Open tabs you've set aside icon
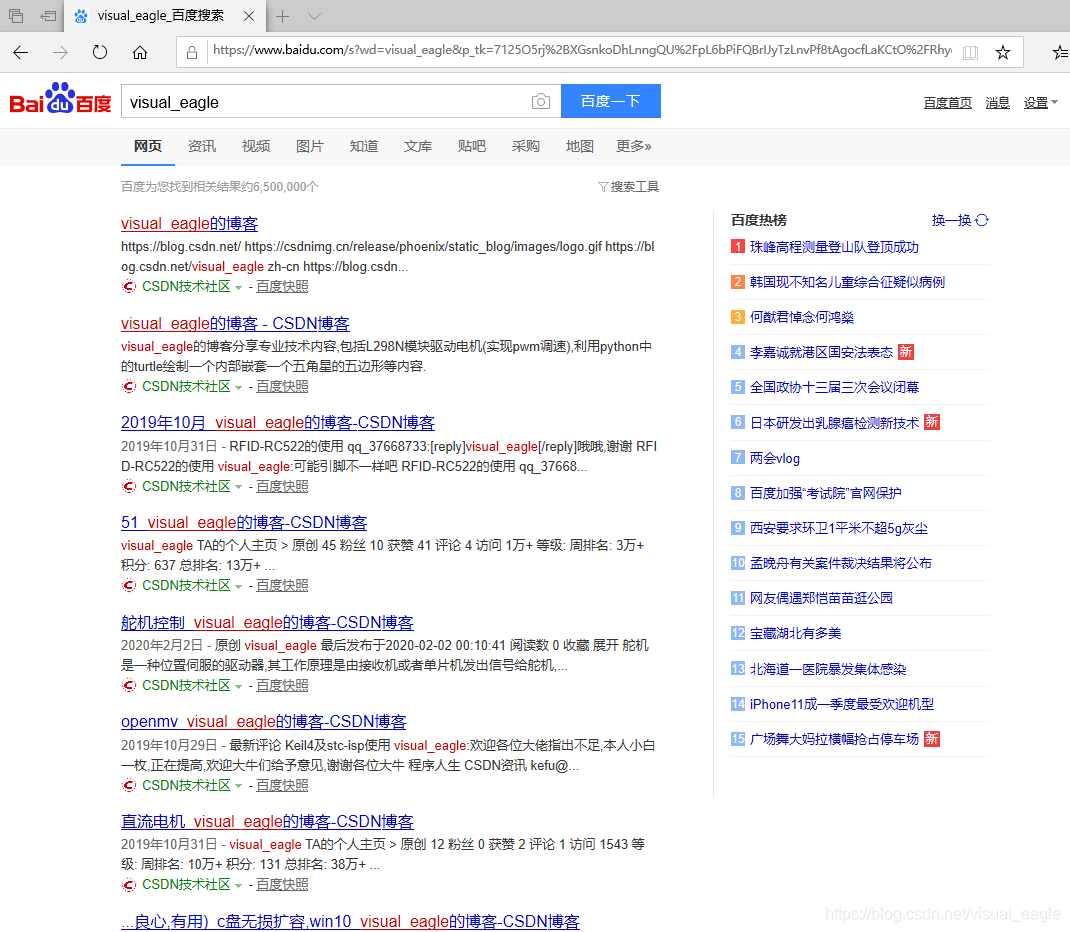 point(16,16)
